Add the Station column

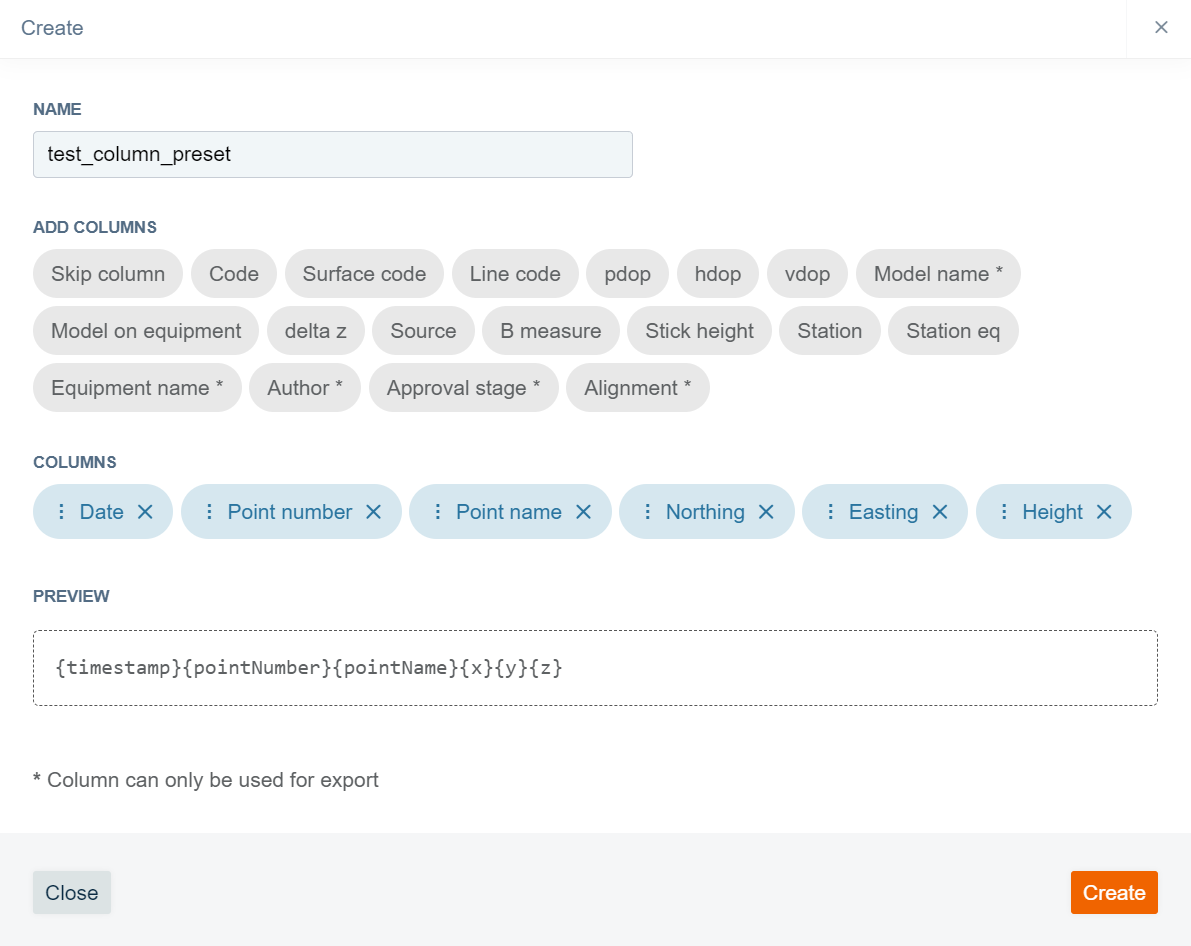(829, 331)
